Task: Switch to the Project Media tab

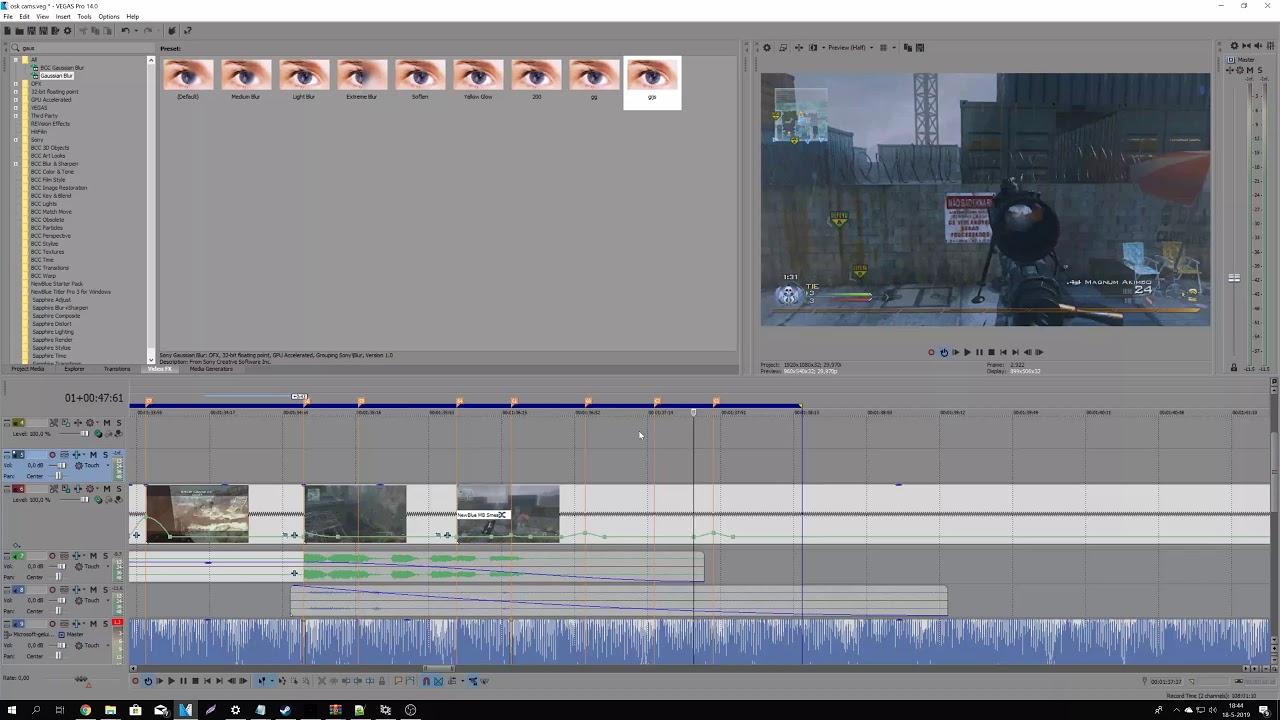Action: pos(28,369)
